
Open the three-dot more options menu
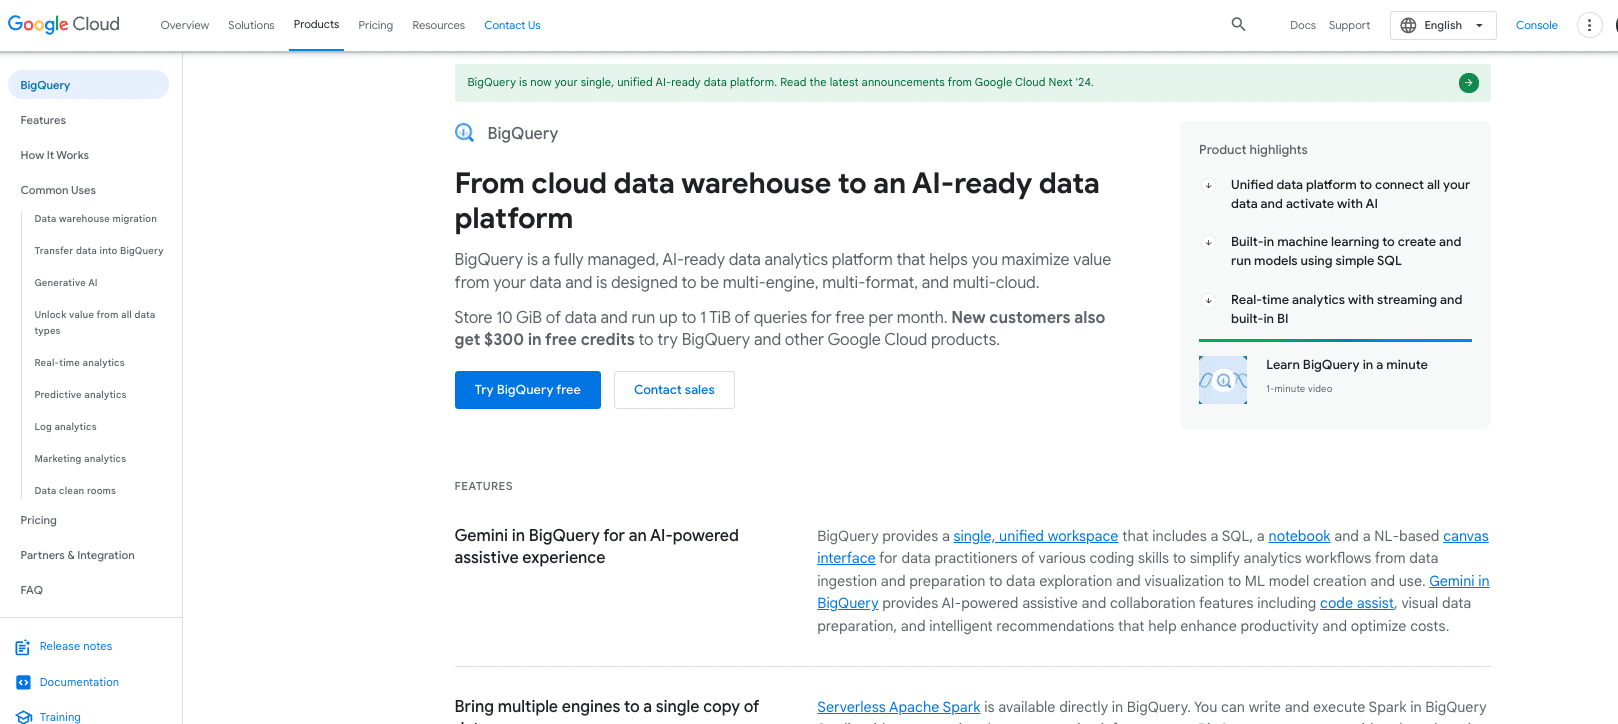click(x=1589, y=25)
